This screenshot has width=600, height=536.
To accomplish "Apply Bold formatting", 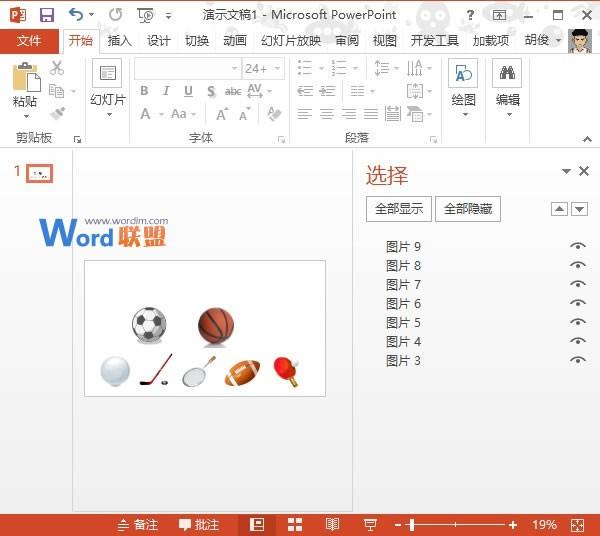I will point(144,91).
